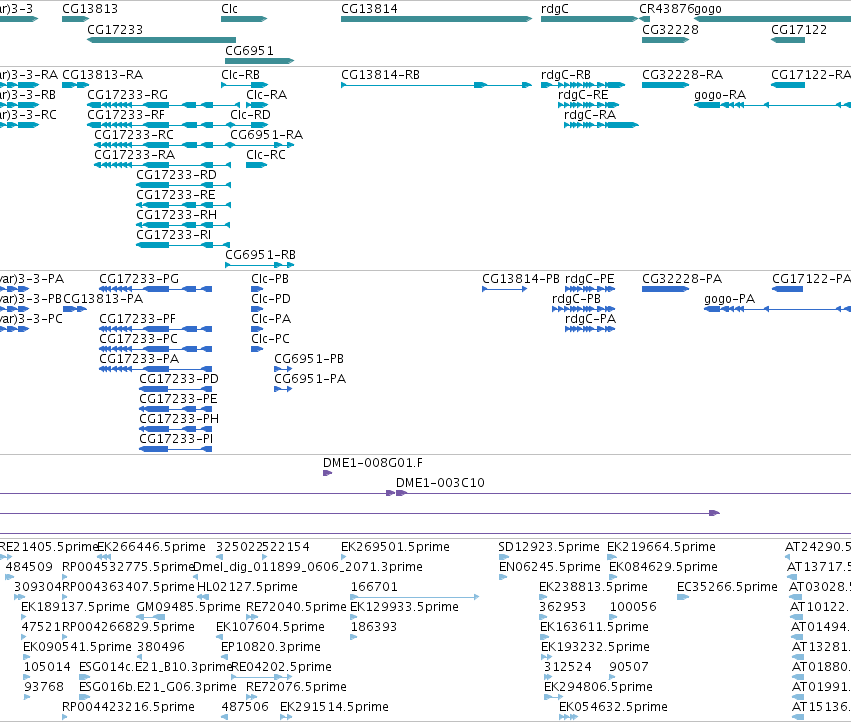Click the rdgC-RE transcript label
Viewport: 851px width, 722px height.
click(583, 94)
